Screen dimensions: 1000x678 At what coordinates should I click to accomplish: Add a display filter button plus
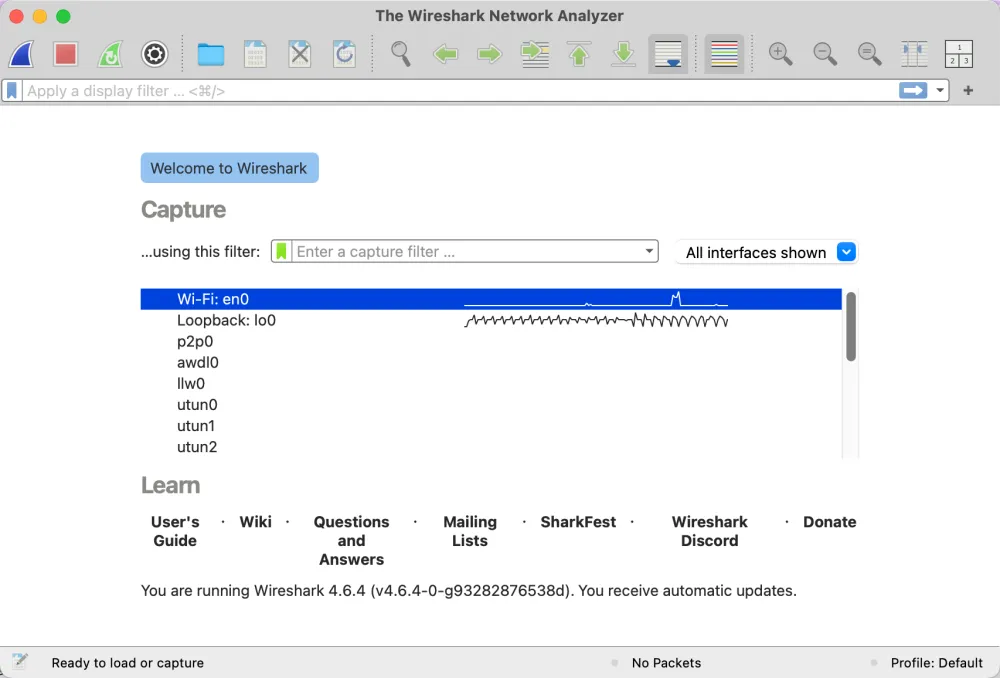(968, 91)
